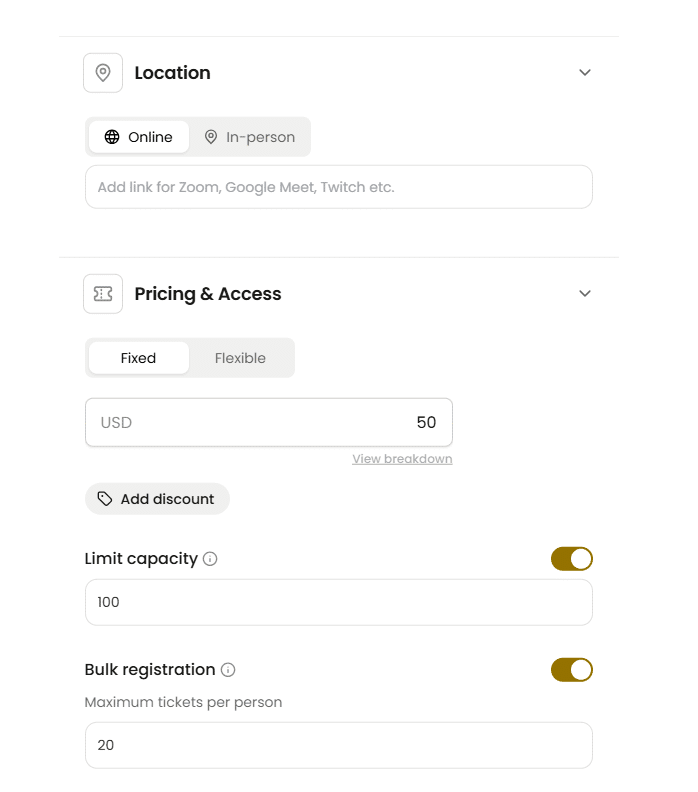Click the tag icon in Add discount
Viewport: 698px width, 792px height.
pyautogui.click(x=105, y=499)
